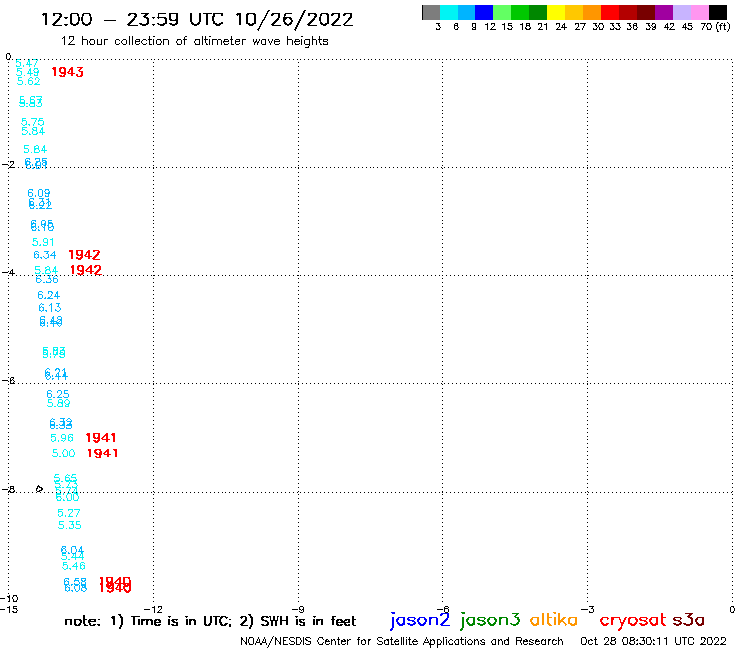Click the wave height value '5.00'
This screenshot has height=650, width=740.
tap(63, 453)
